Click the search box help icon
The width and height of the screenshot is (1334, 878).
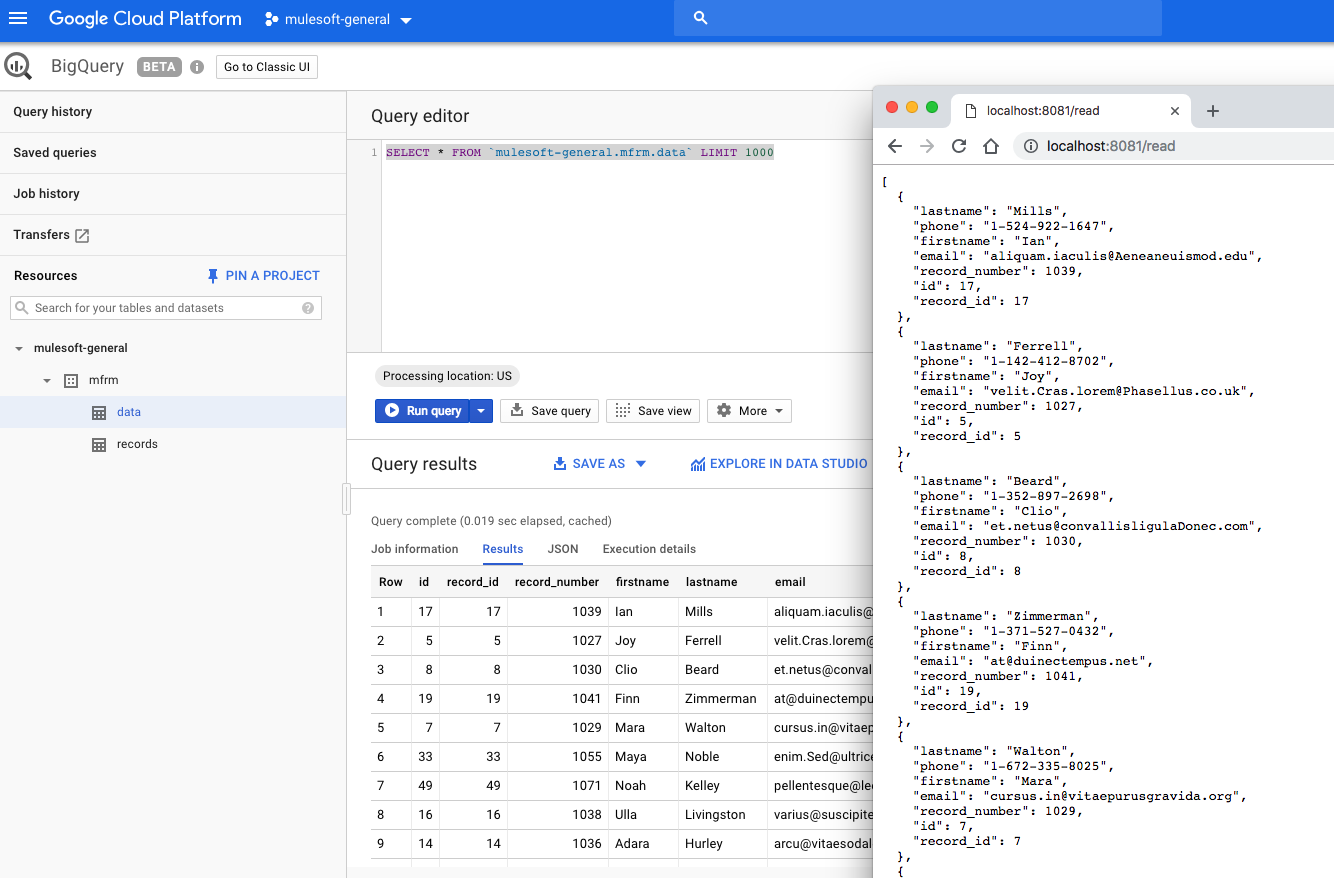click(308, 308)
